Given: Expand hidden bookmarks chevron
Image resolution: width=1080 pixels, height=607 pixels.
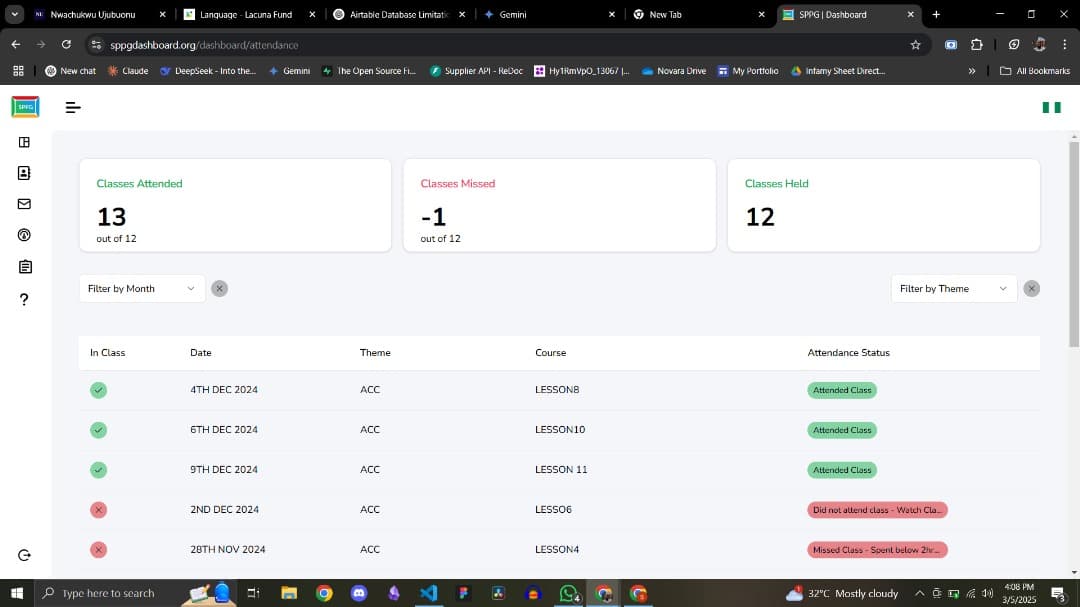Looking at the screenshot, I should click(x=972, y=71).
